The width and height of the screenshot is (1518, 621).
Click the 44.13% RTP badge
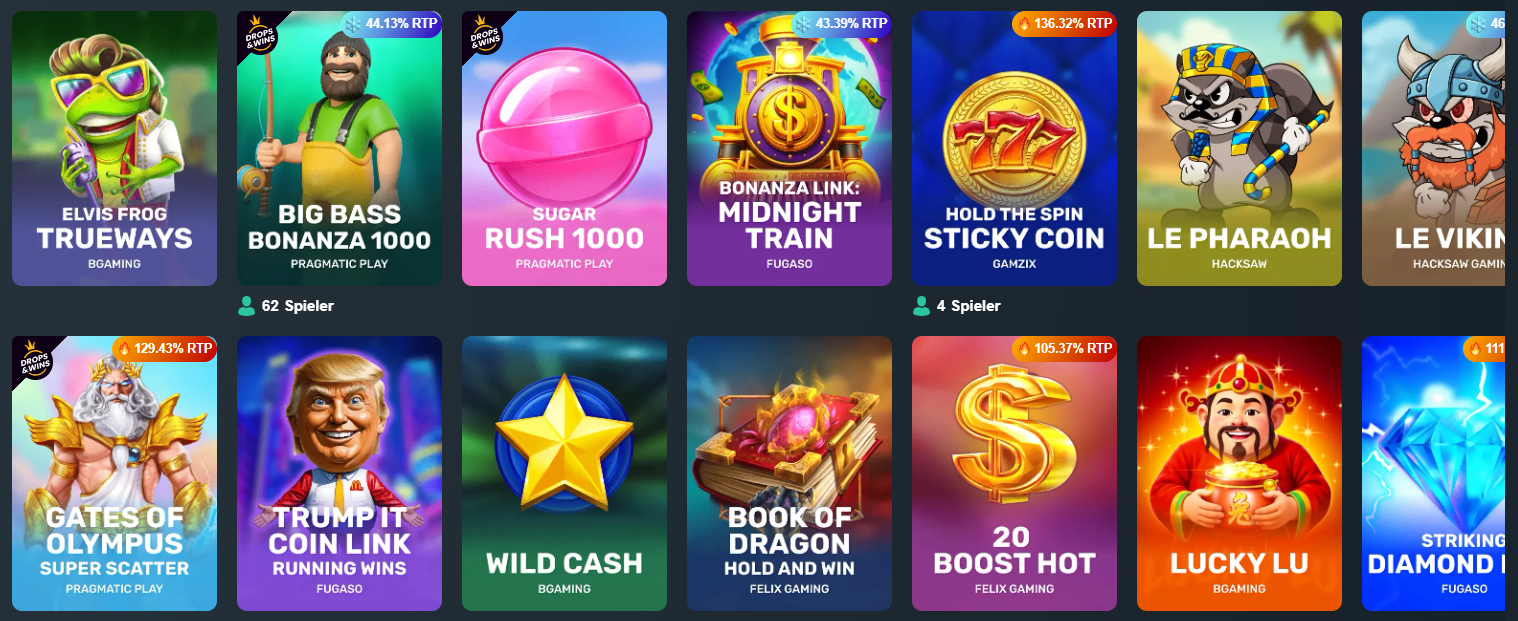(391, 24)
